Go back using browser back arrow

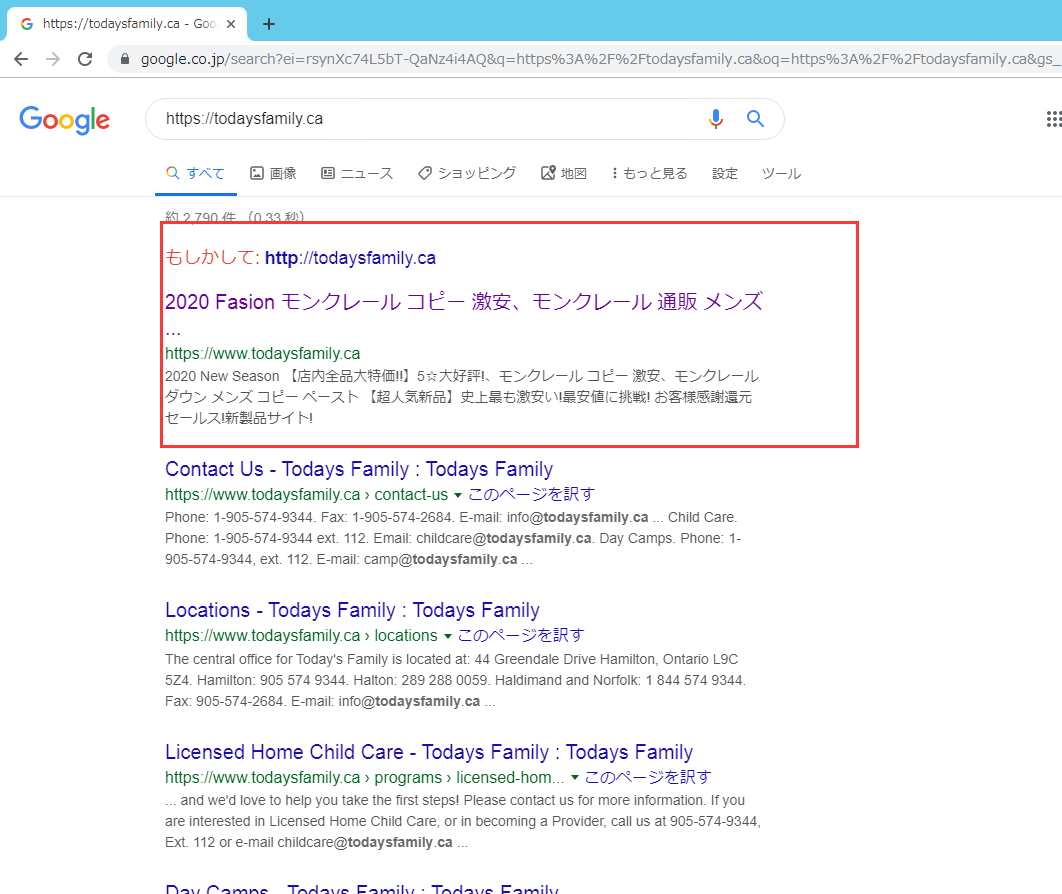(21, 59)
